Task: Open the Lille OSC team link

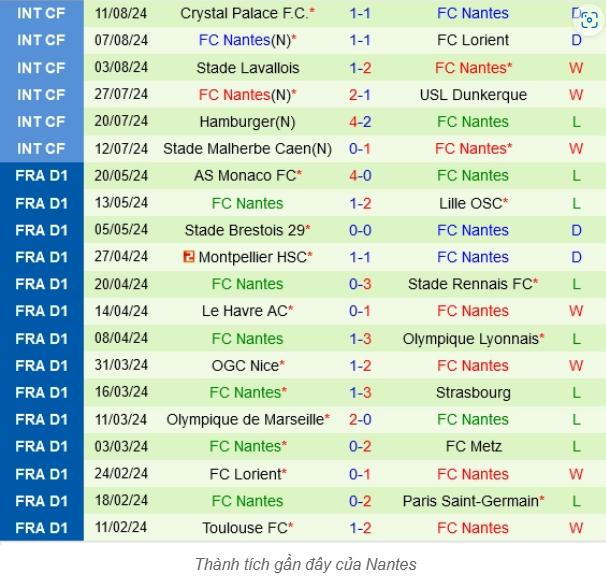Action: point(470,204)
